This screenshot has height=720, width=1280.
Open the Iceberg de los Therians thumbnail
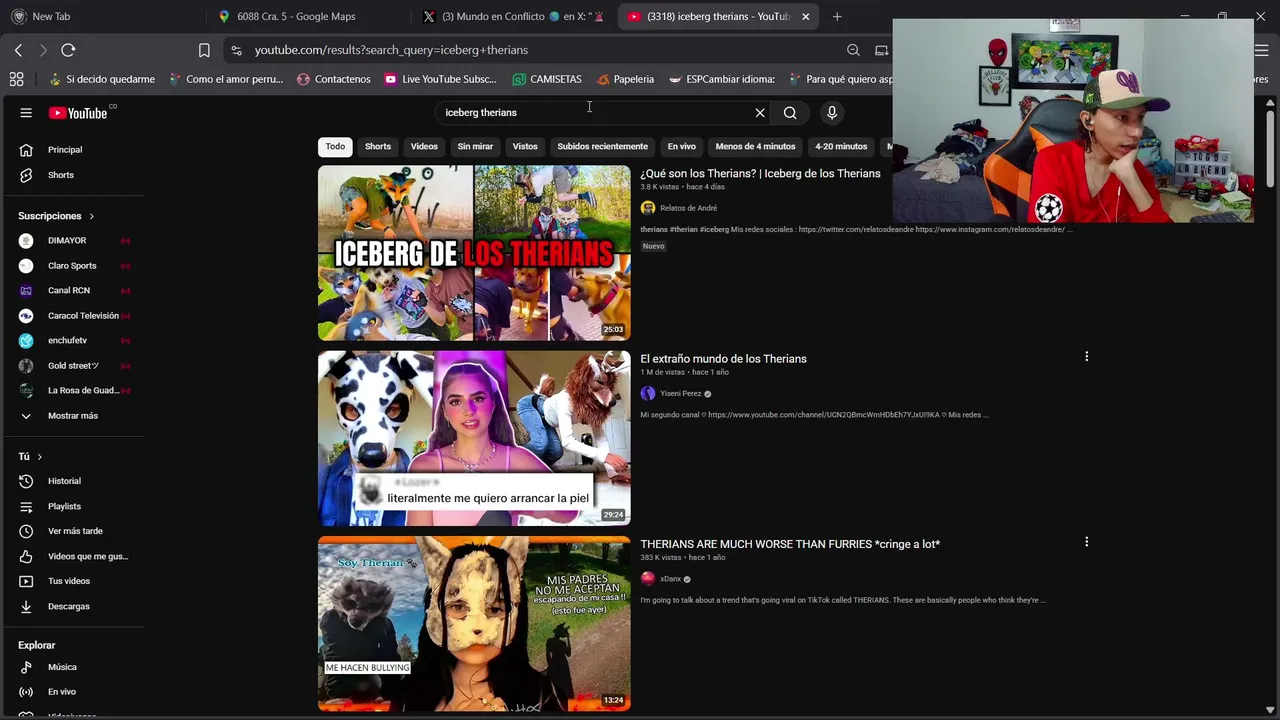(x=474, y=253)
